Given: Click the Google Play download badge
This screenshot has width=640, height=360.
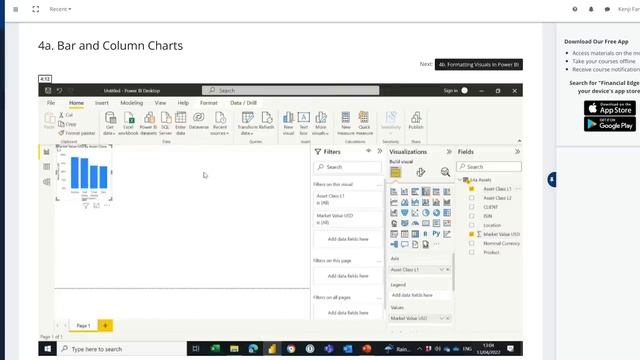Looking at the screenshot, I should pyautogui.click(x=610, y=124).
